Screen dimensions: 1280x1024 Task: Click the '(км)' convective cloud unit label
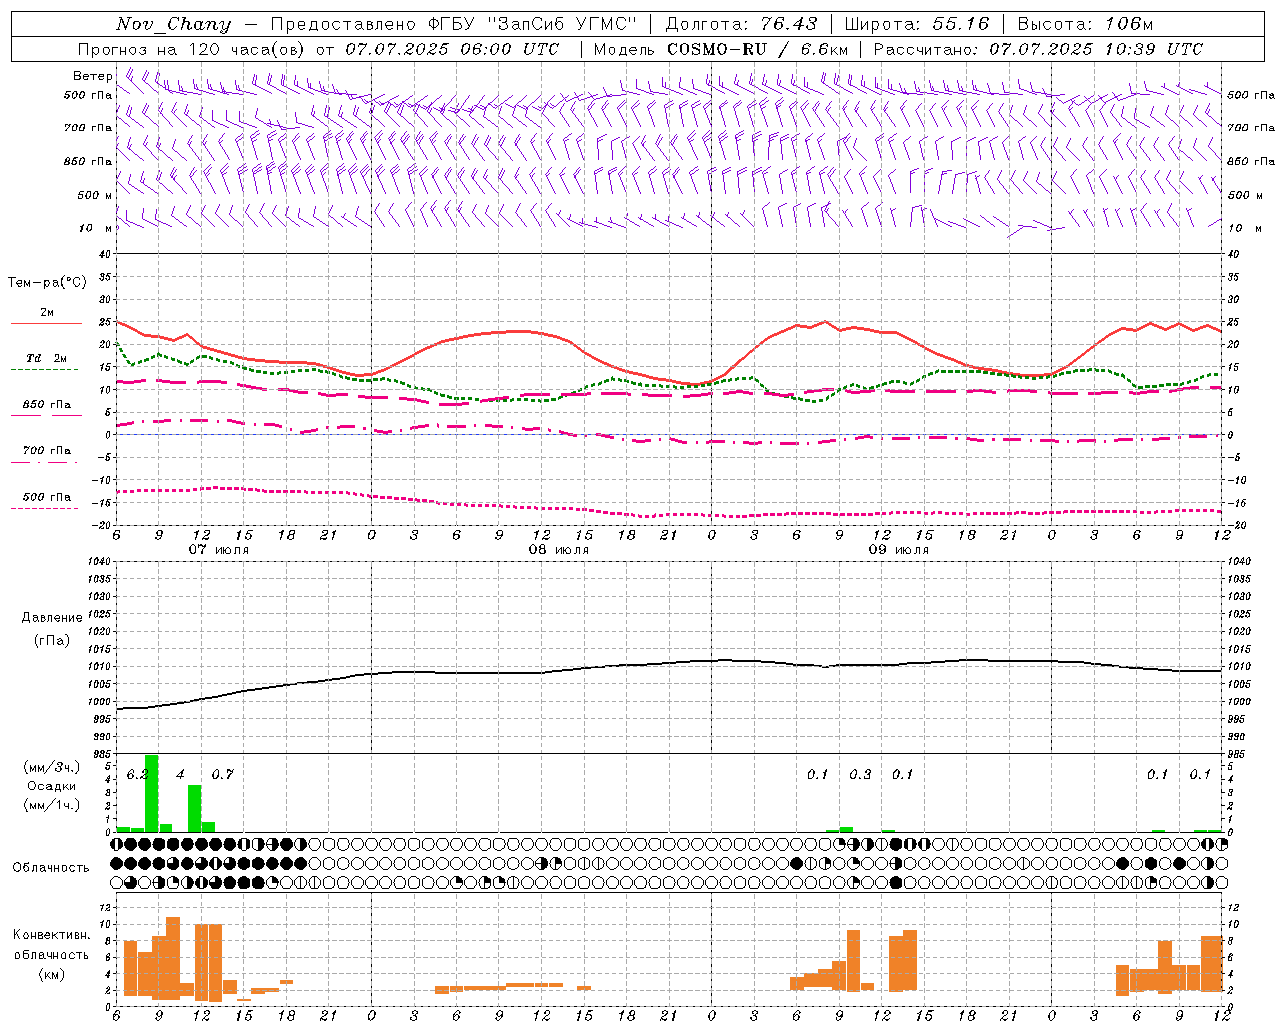(x=52, y=973)
